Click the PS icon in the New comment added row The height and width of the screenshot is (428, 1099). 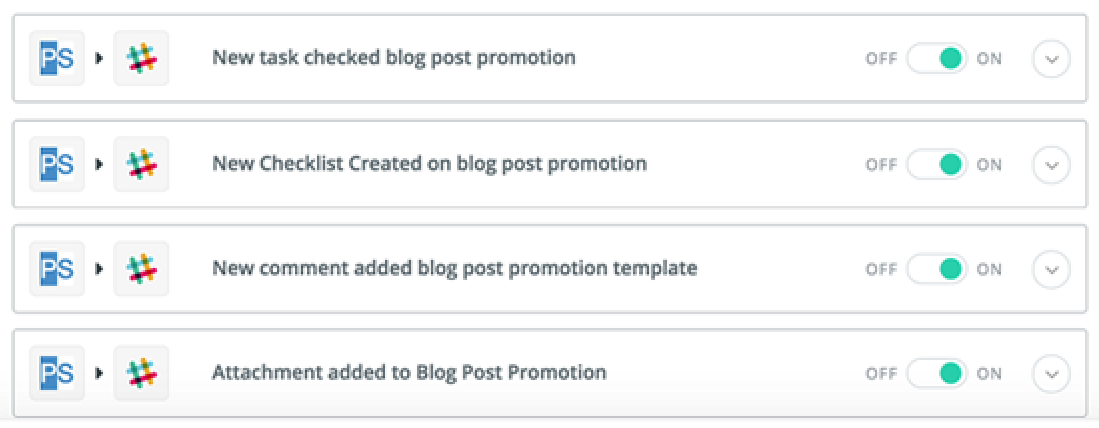tap(57, 269)
